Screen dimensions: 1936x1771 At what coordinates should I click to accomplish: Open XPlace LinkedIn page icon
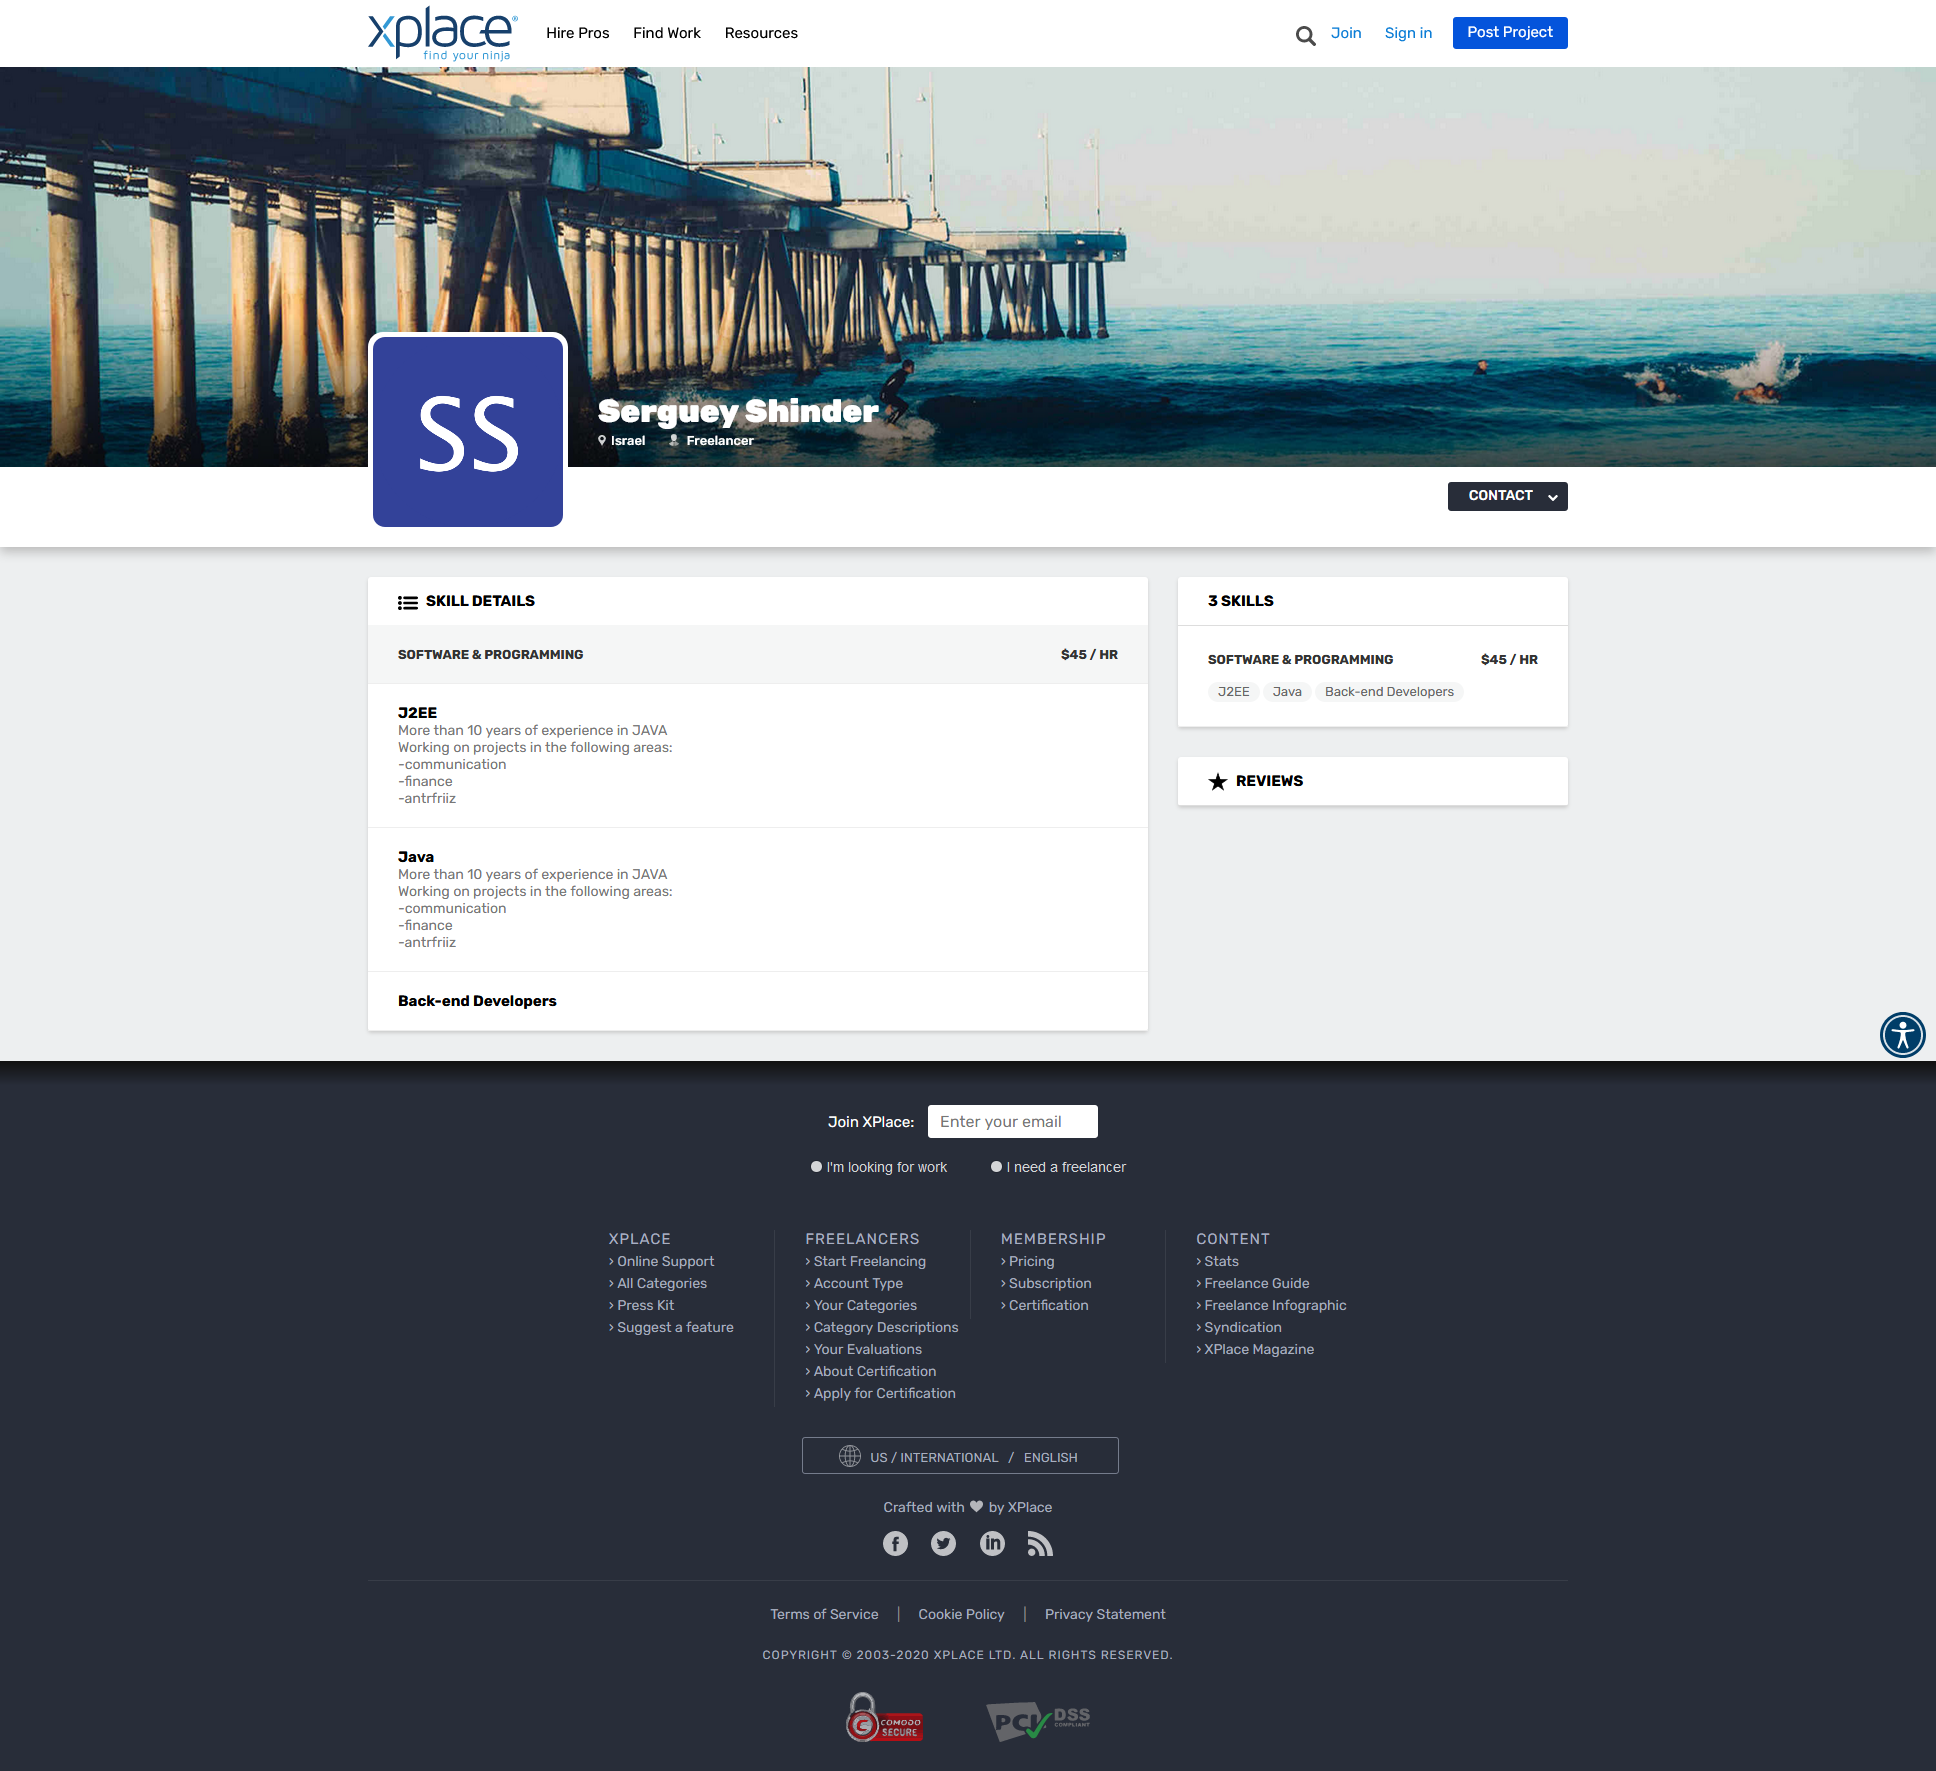point(992,1544)
